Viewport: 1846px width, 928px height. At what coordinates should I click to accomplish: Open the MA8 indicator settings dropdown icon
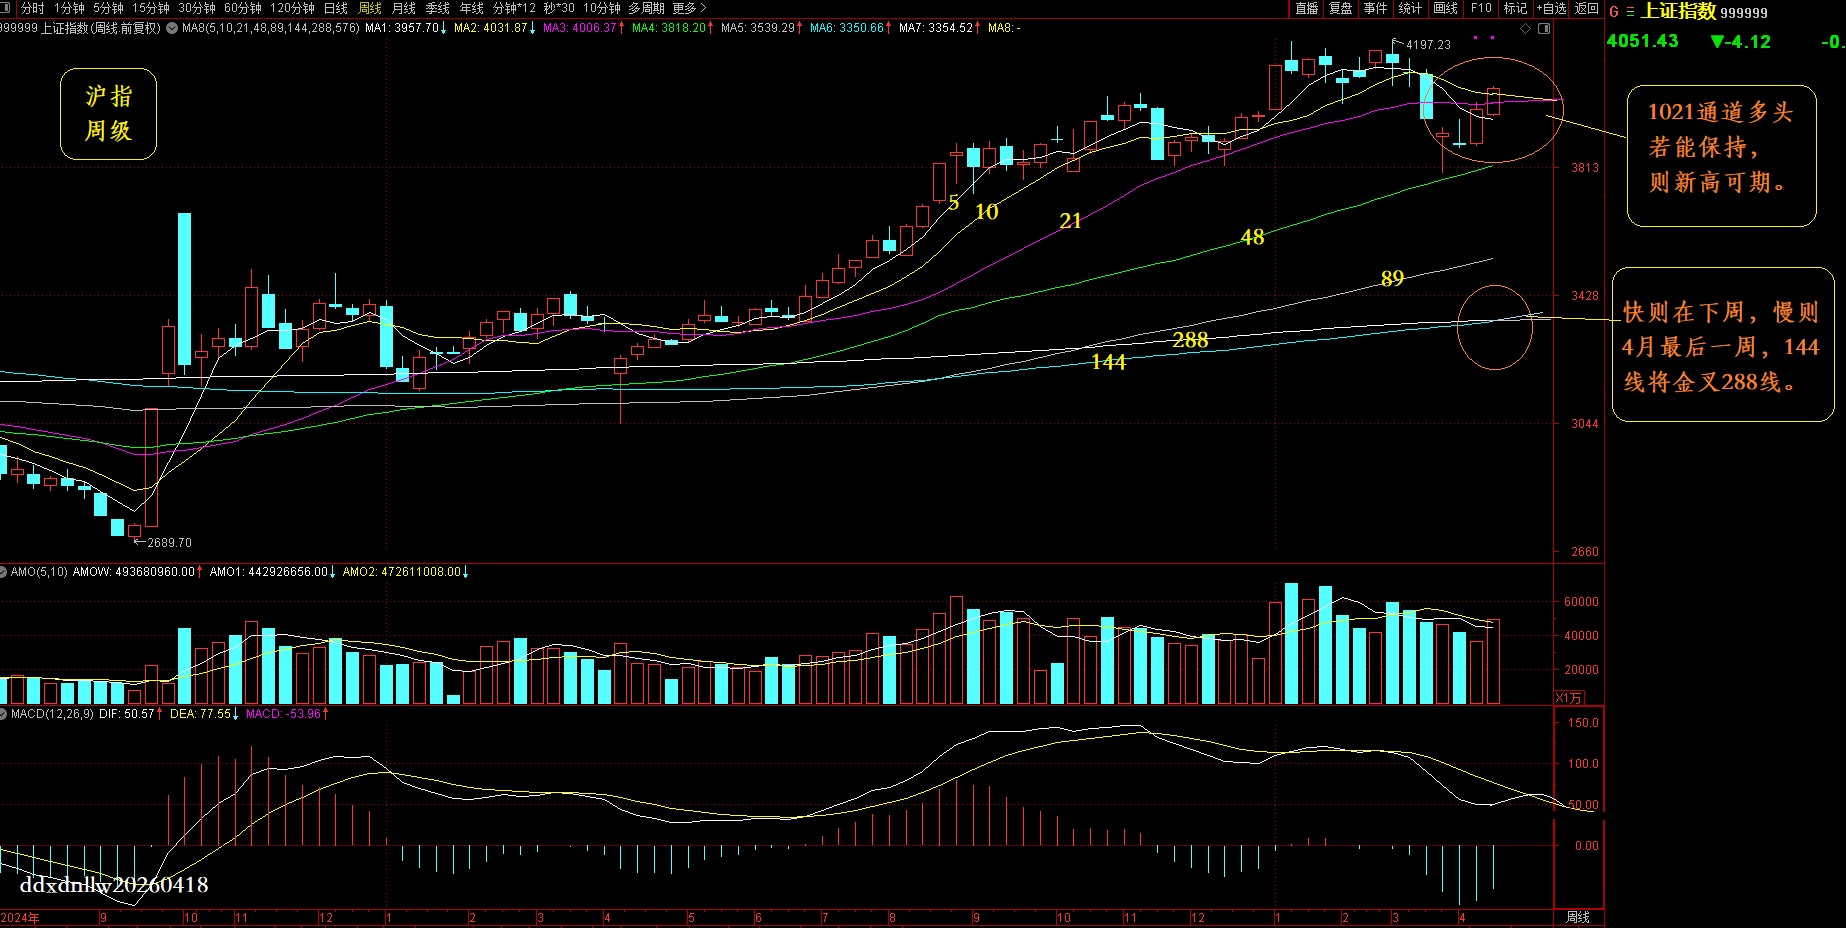[x=172, y=28]
